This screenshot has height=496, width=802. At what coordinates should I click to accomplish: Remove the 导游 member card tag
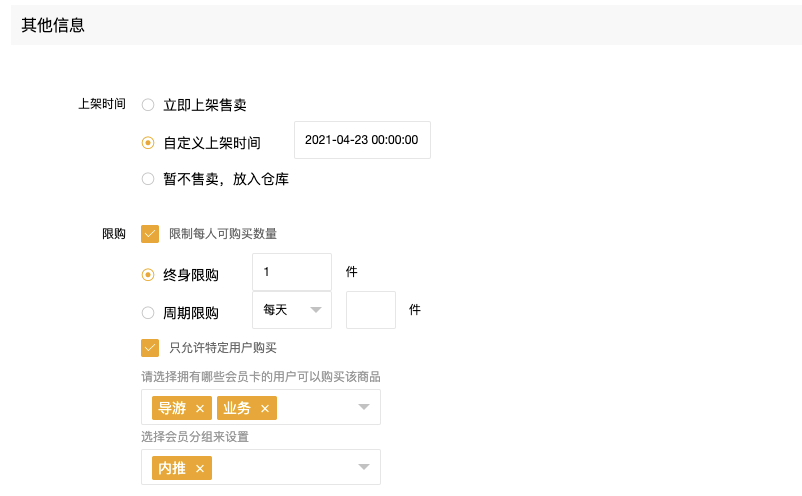[x=200, y=409]
